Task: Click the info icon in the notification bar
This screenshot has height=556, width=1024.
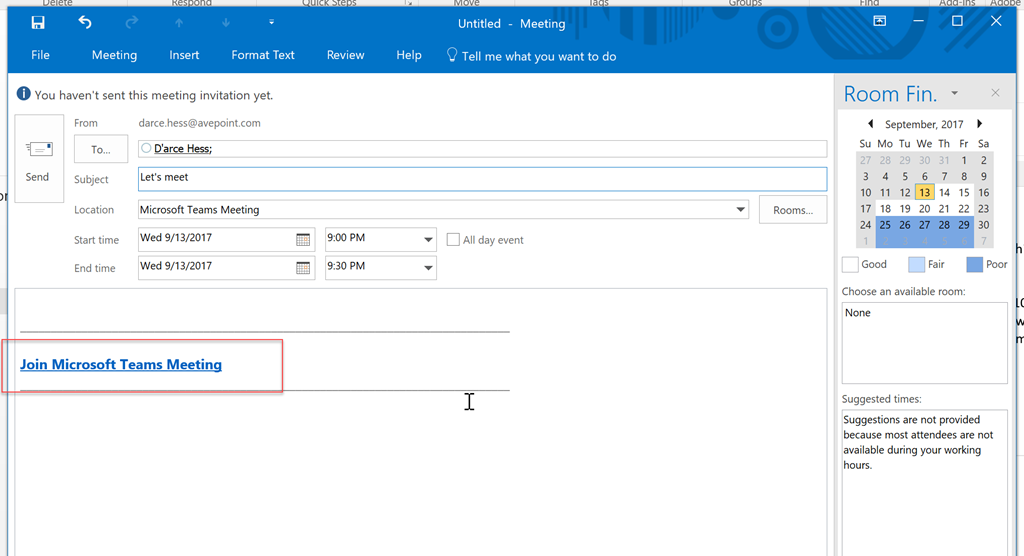Action: tap(24, 93)
